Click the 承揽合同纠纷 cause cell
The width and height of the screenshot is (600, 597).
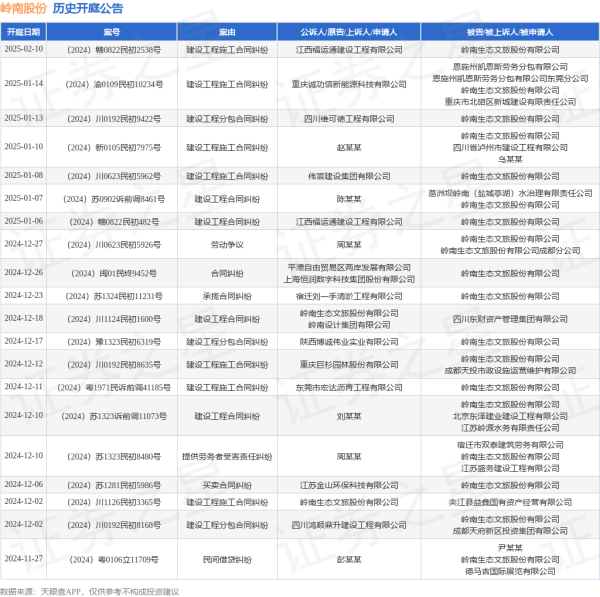point(227,296)
